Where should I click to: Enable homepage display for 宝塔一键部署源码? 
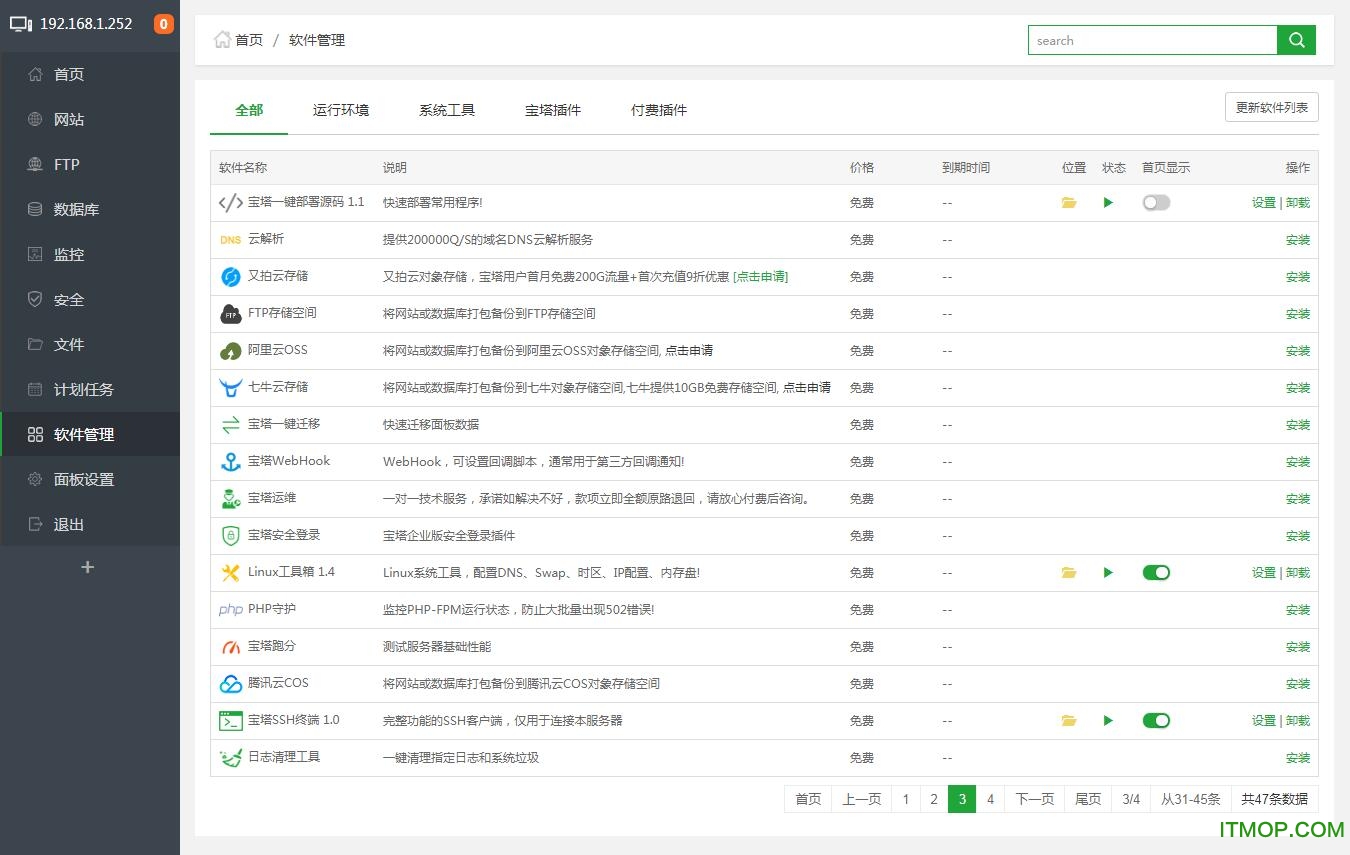[1156, 202]
